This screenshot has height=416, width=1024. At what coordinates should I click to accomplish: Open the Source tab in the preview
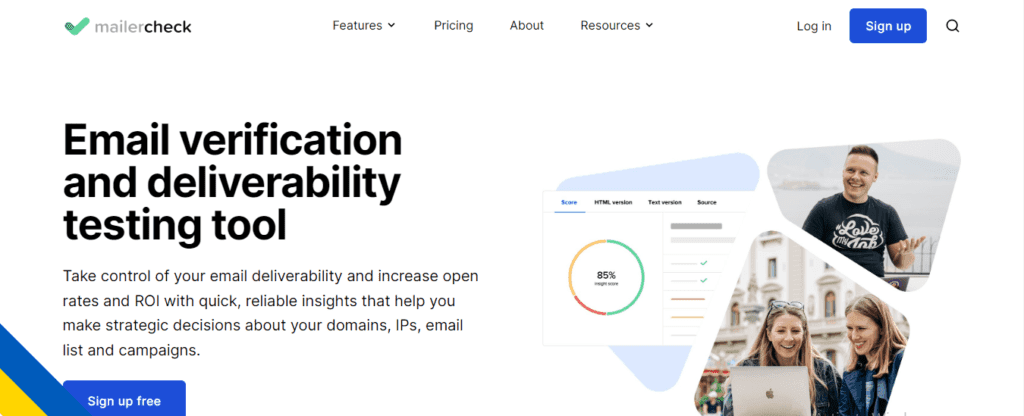[706, 203]
